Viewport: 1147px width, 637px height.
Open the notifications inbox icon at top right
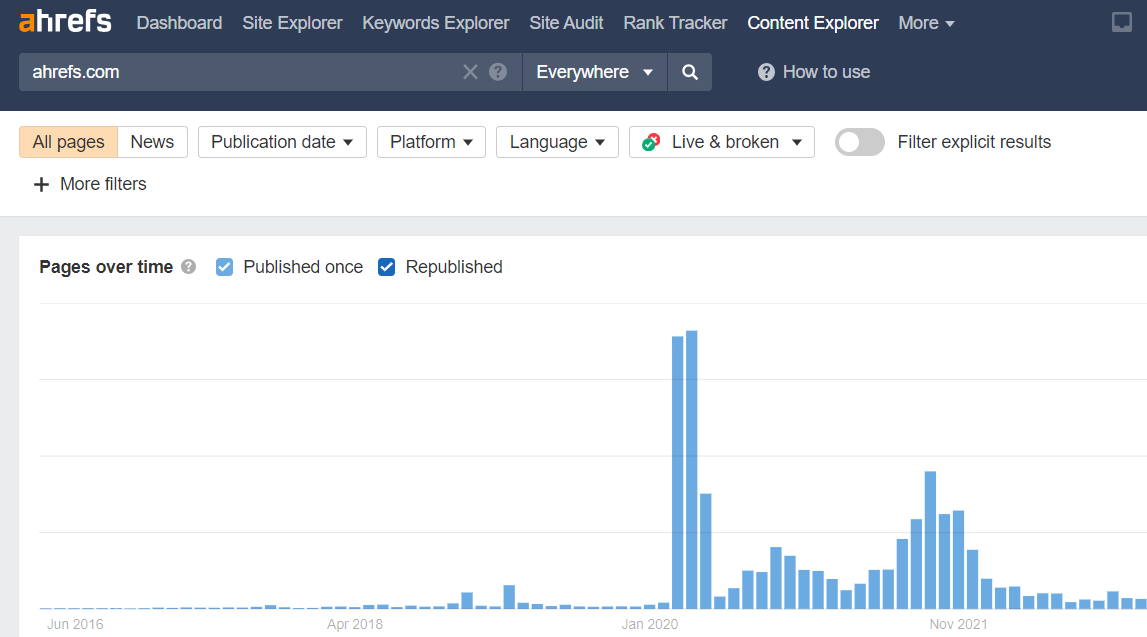(1121, 22)
